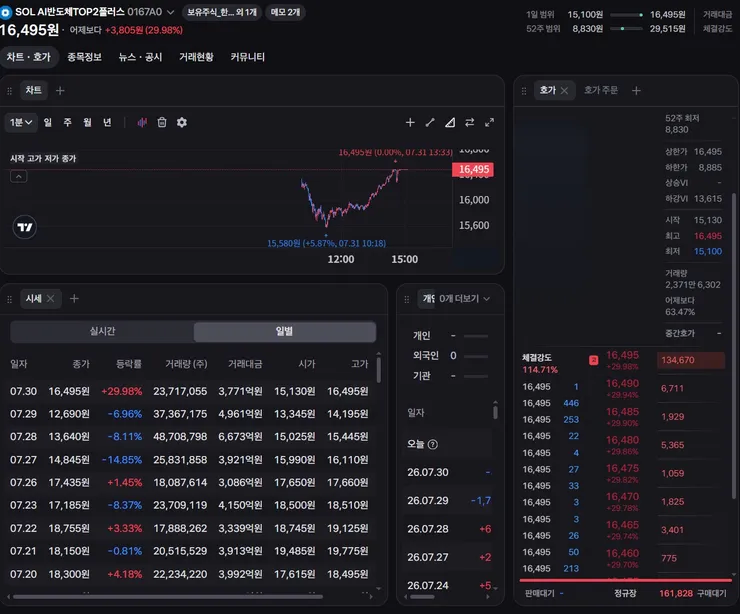Grab the chart panel drag handle

pos(9,91)
